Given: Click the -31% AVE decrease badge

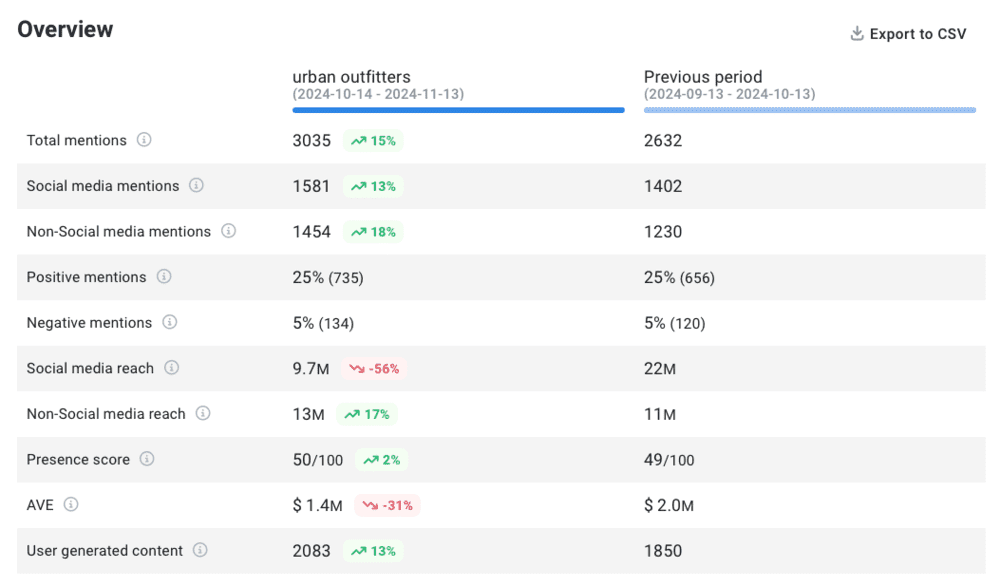Looking at the screenshot, I should tap(387, 505).
